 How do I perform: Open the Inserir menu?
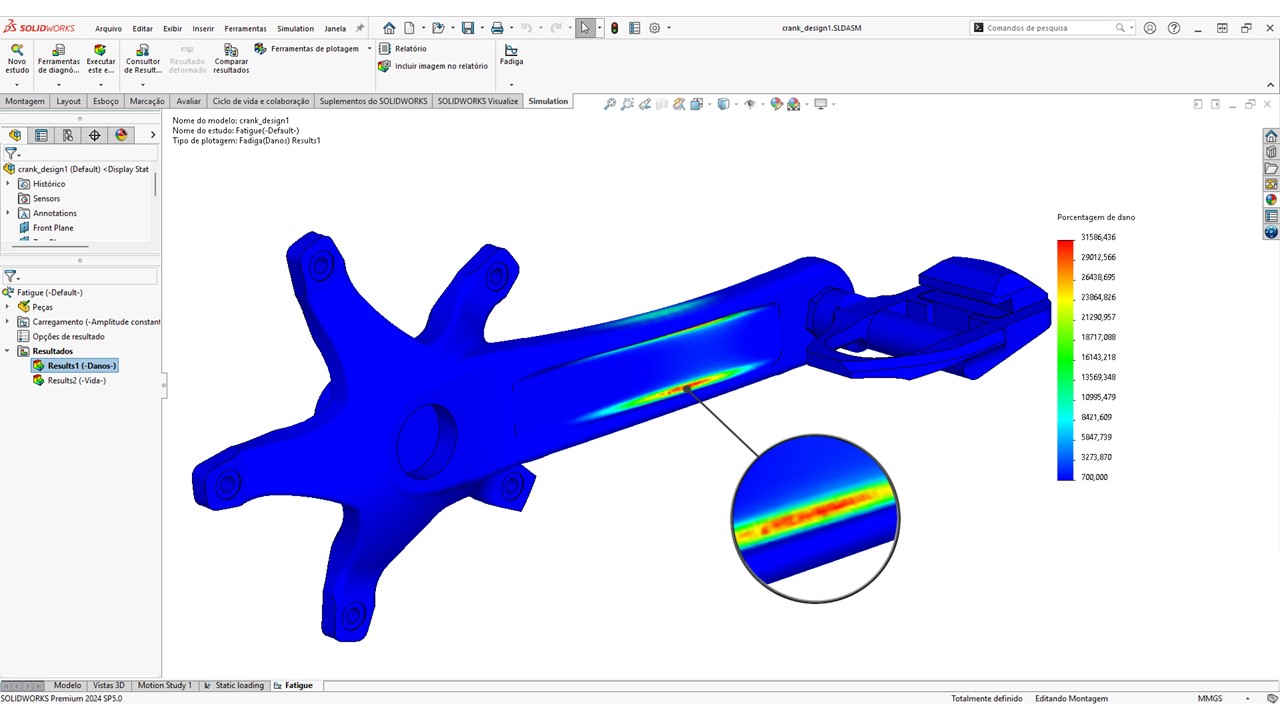[x=203, y=29]
